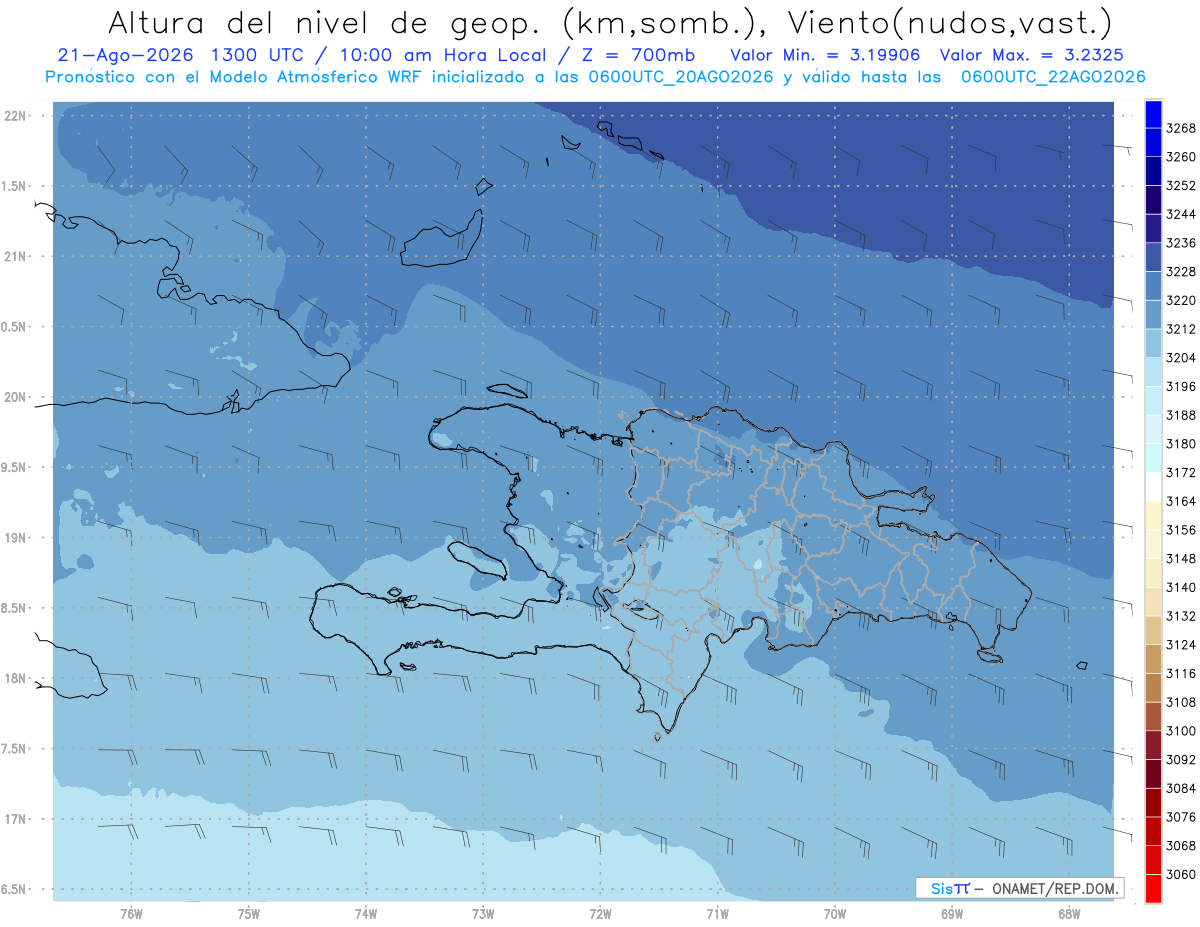This screenshot has height=927, width=1200.
Task: Select the legend color band between 3228 and 3220
Action: [1153, 286]
